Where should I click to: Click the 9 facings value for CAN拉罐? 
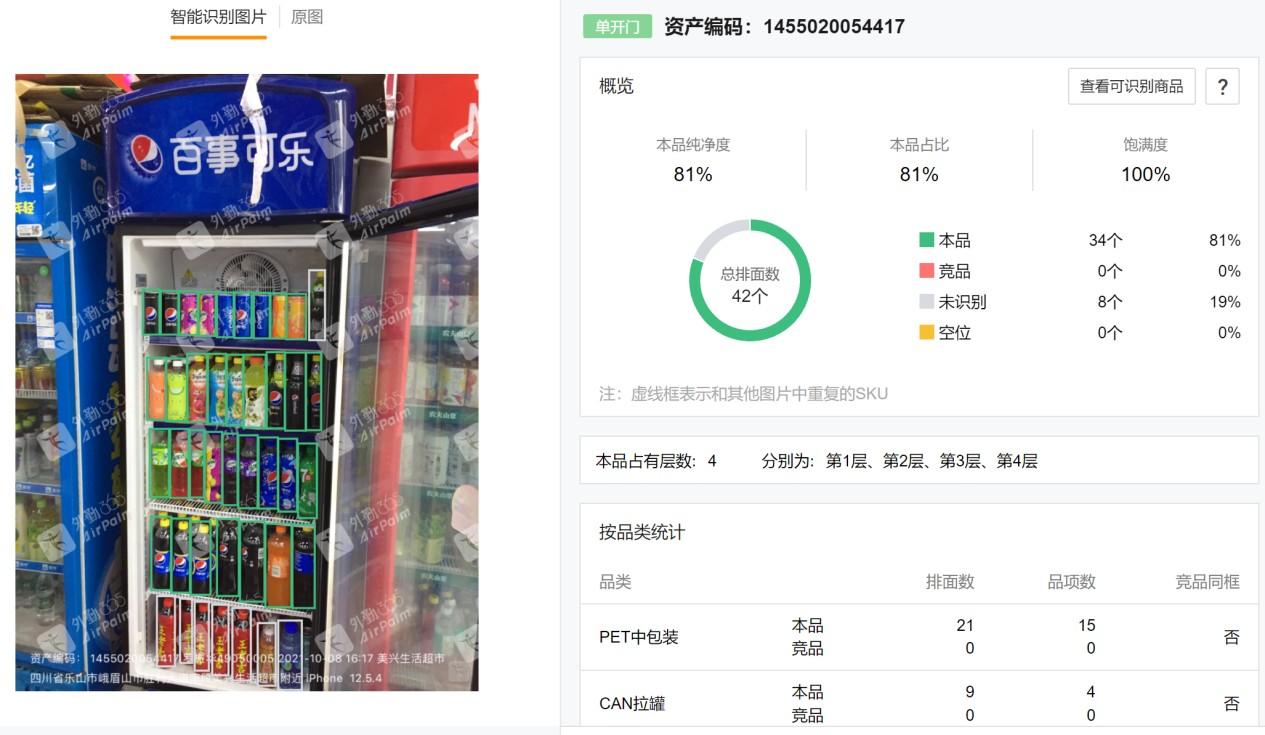pyautogui.click(x=969, y=692)
